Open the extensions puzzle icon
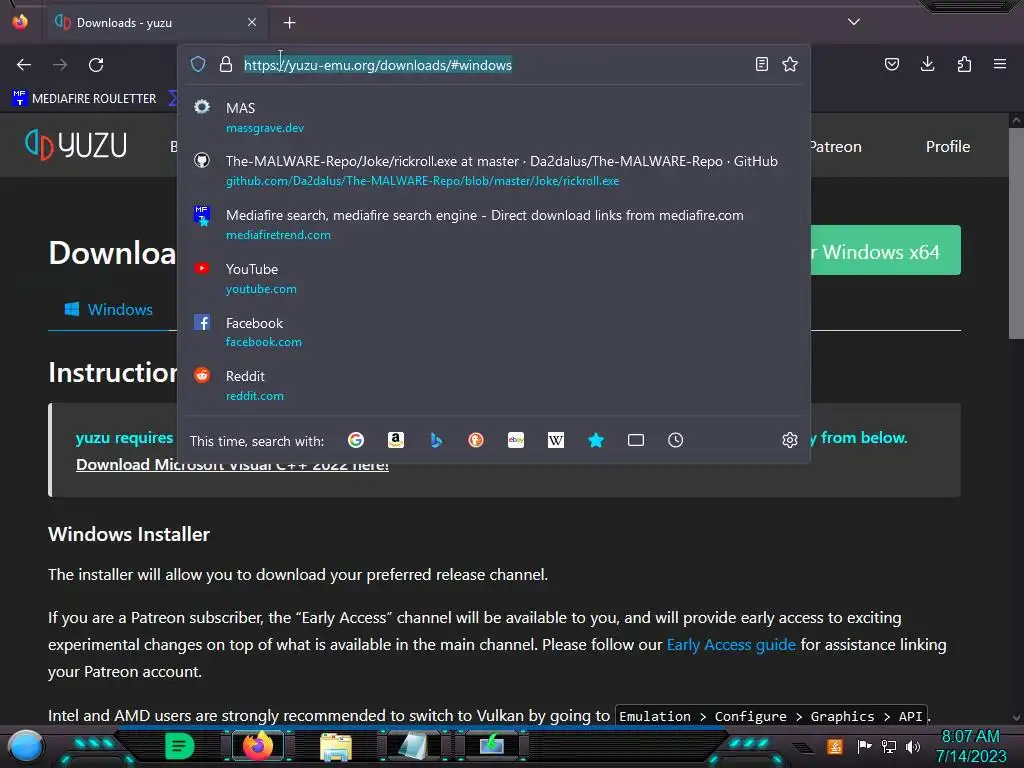This screenshot has height=768, width=1024. 964,64
